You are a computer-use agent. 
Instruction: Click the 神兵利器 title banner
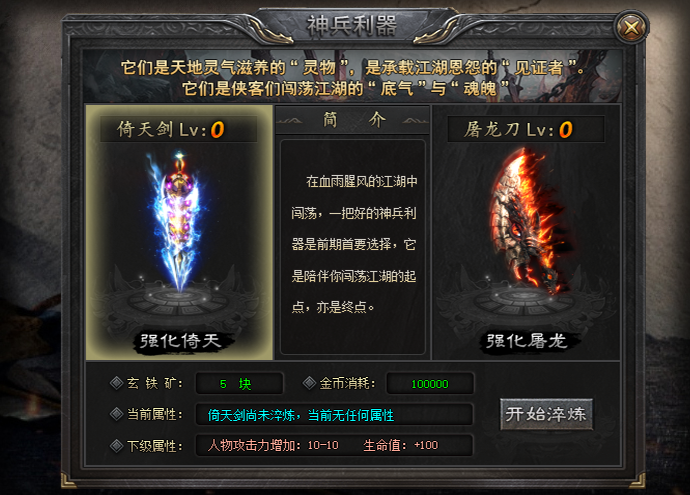click(x=352, y=26)
